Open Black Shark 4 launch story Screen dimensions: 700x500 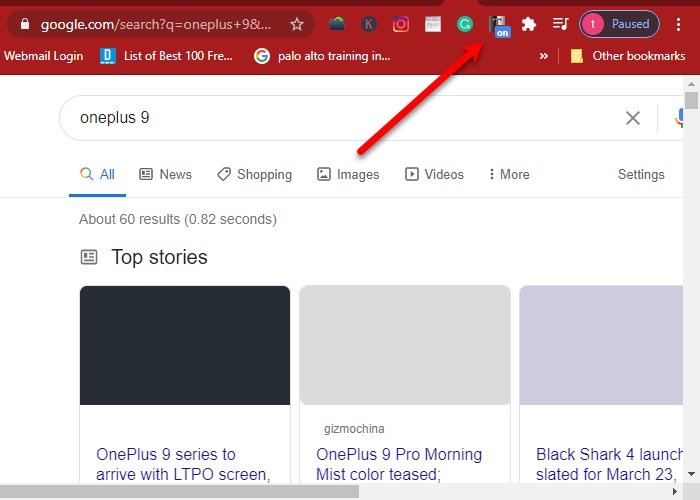pos(609,464)
